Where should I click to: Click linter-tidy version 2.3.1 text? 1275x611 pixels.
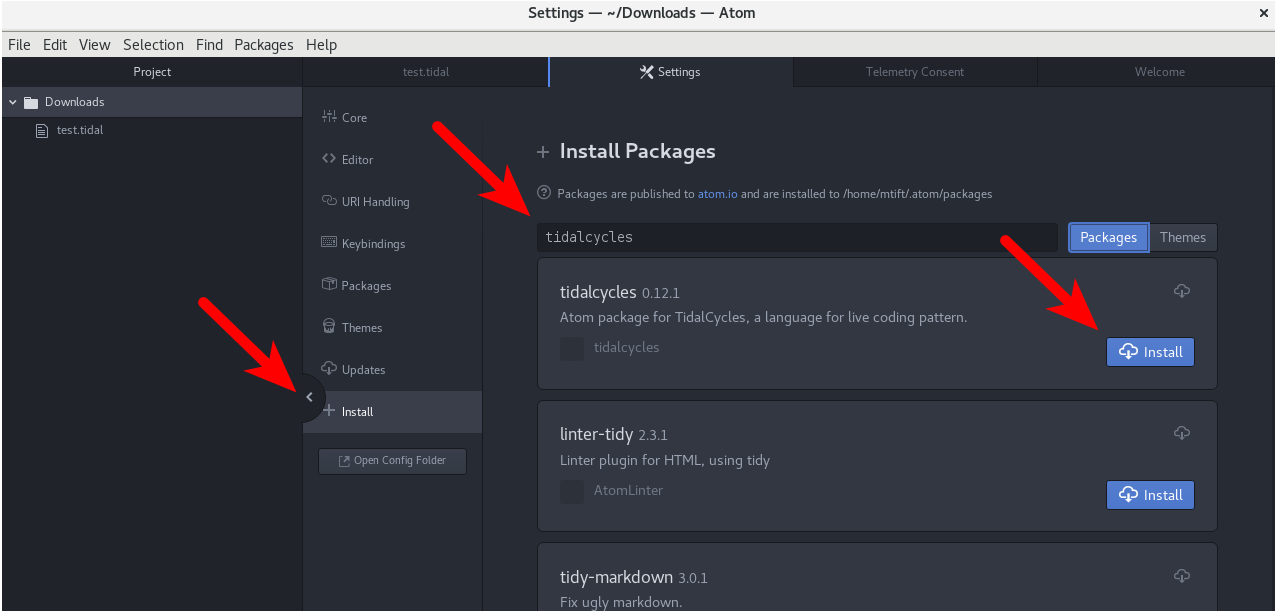(653, 436)
